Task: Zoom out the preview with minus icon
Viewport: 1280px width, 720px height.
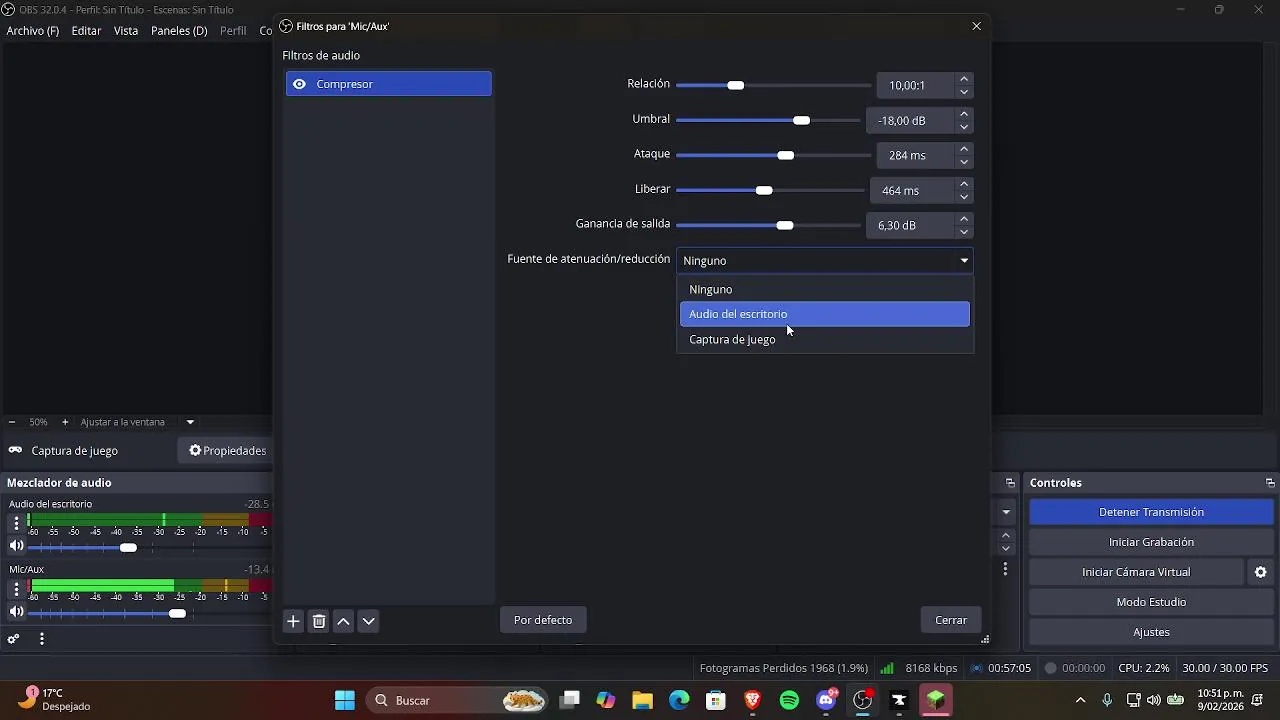Action: click(x=11, y=422)
